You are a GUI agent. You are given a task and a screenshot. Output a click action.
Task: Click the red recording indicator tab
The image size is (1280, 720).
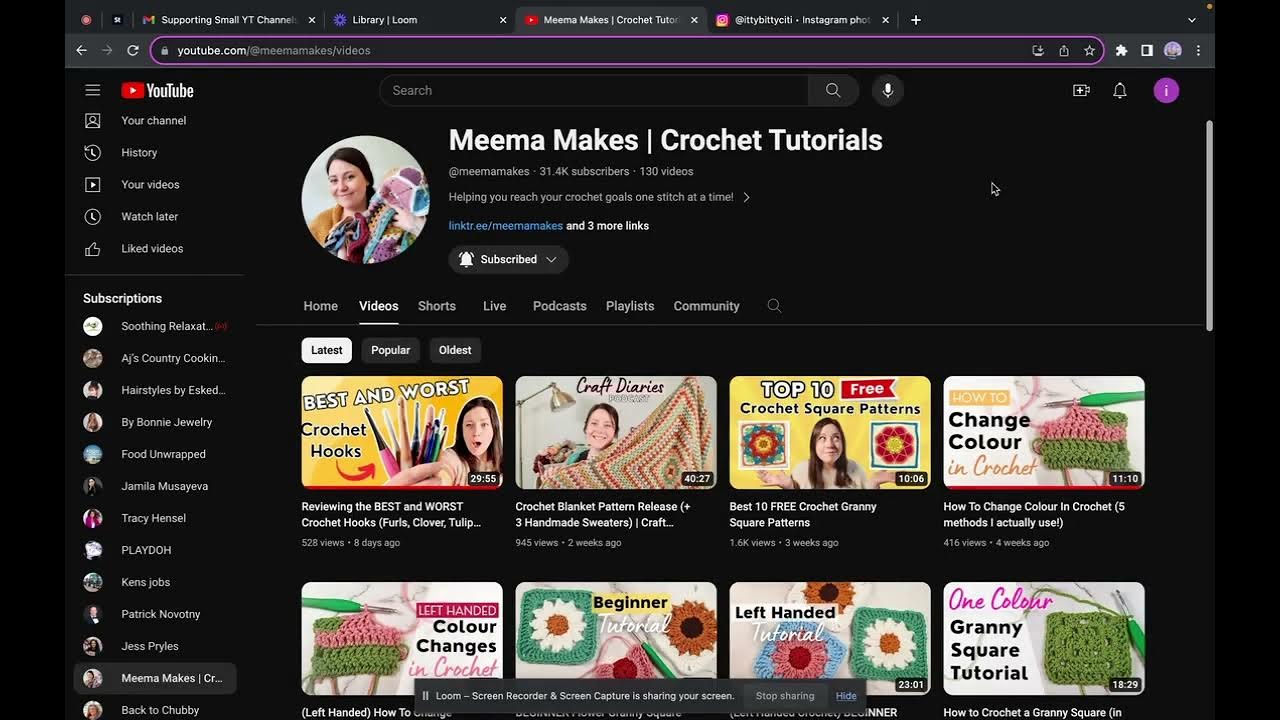pyautogui.click(x=86, y=20)
